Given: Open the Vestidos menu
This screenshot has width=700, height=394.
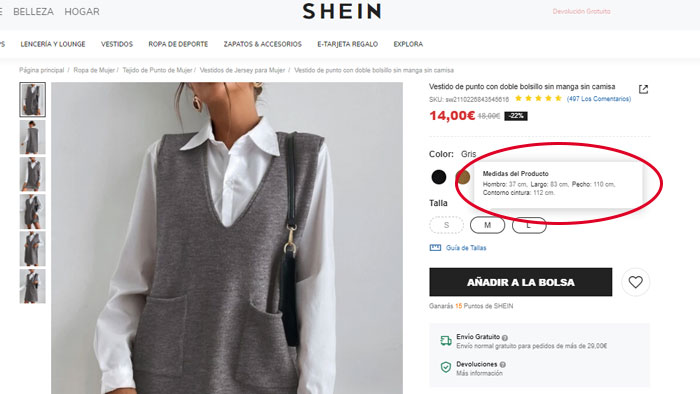Looking at the screenshot, I should pyautogui.click(x=117, y=44).
